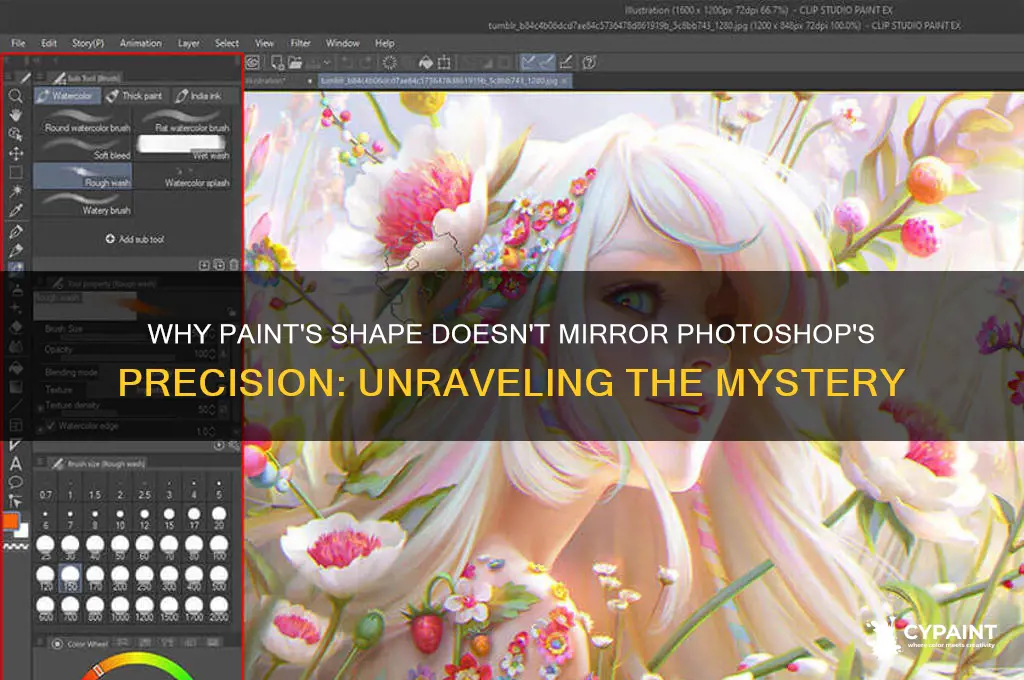
Task: Select the Move layer arrows tool
Action: click(16, 154)
